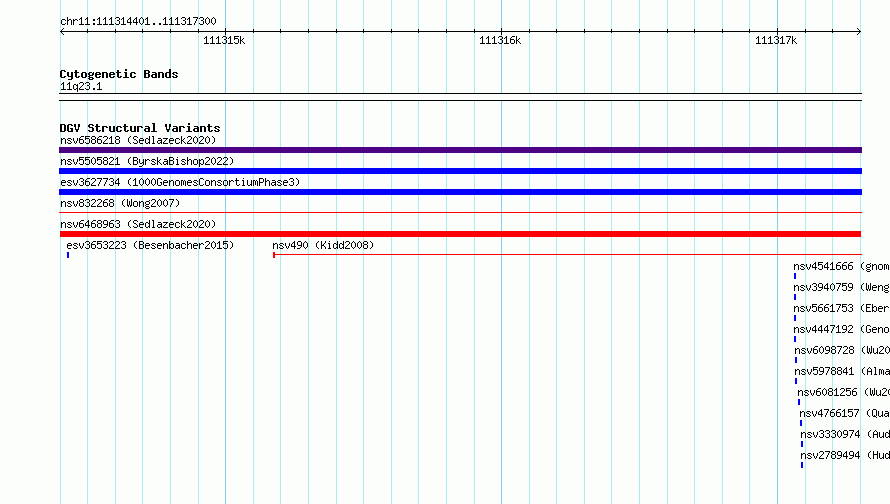Click the small blue esv3653223 marker
The width and height of the screenshot is (890, 504).
[x=68, y=255]
